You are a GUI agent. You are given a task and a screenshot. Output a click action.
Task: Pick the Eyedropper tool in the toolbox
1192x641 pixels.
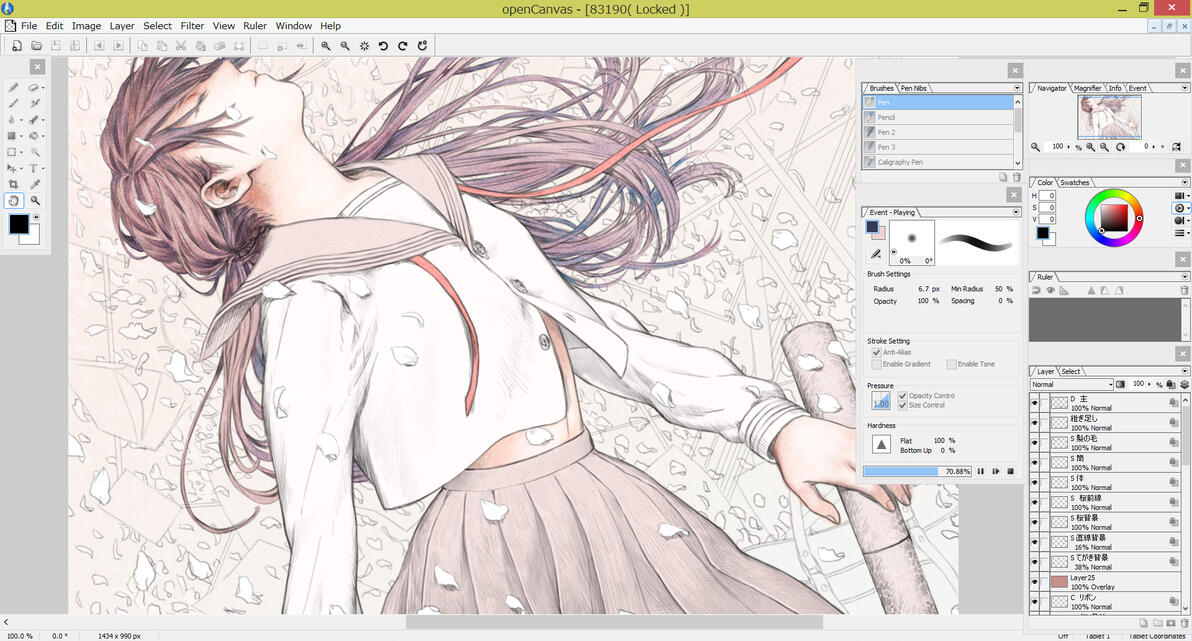click(35, 184)
